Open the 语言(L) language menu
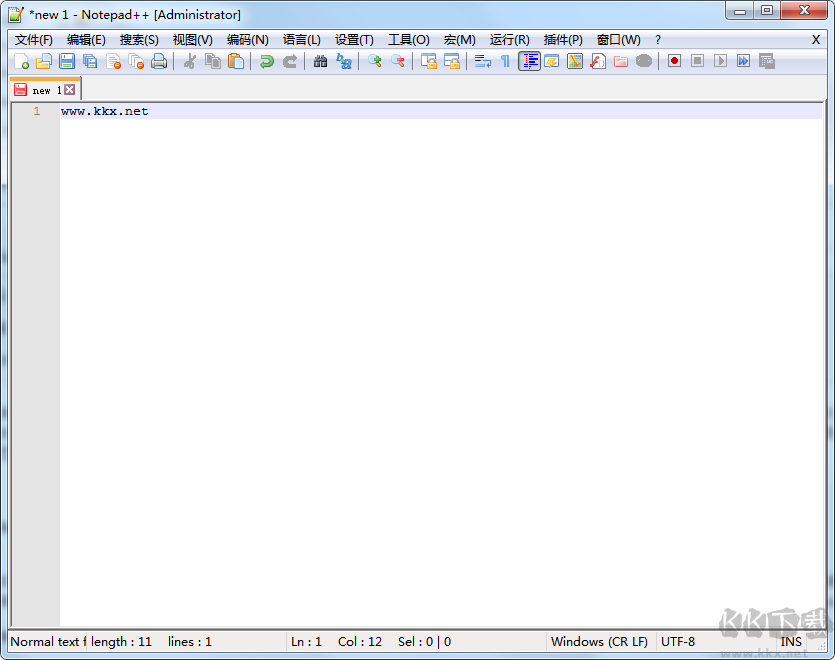Viewport: 835px width, 660px height. pos(301,40)
